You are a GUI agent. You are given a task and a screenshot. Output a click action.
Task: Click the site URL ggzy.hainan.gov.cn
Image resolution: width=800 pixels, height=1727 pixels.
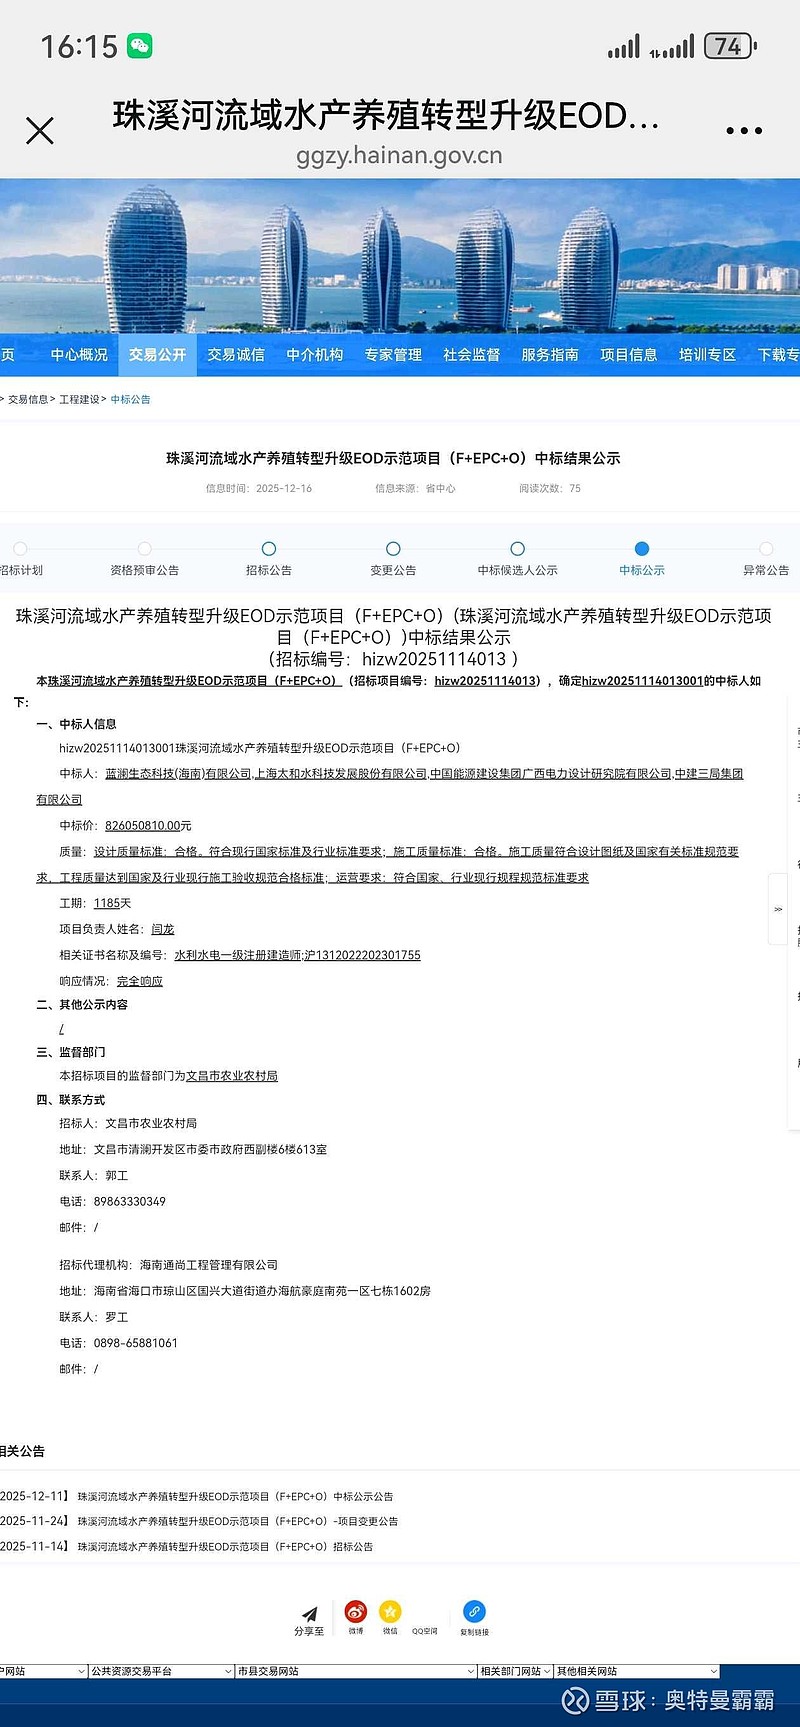click(399, 156)
